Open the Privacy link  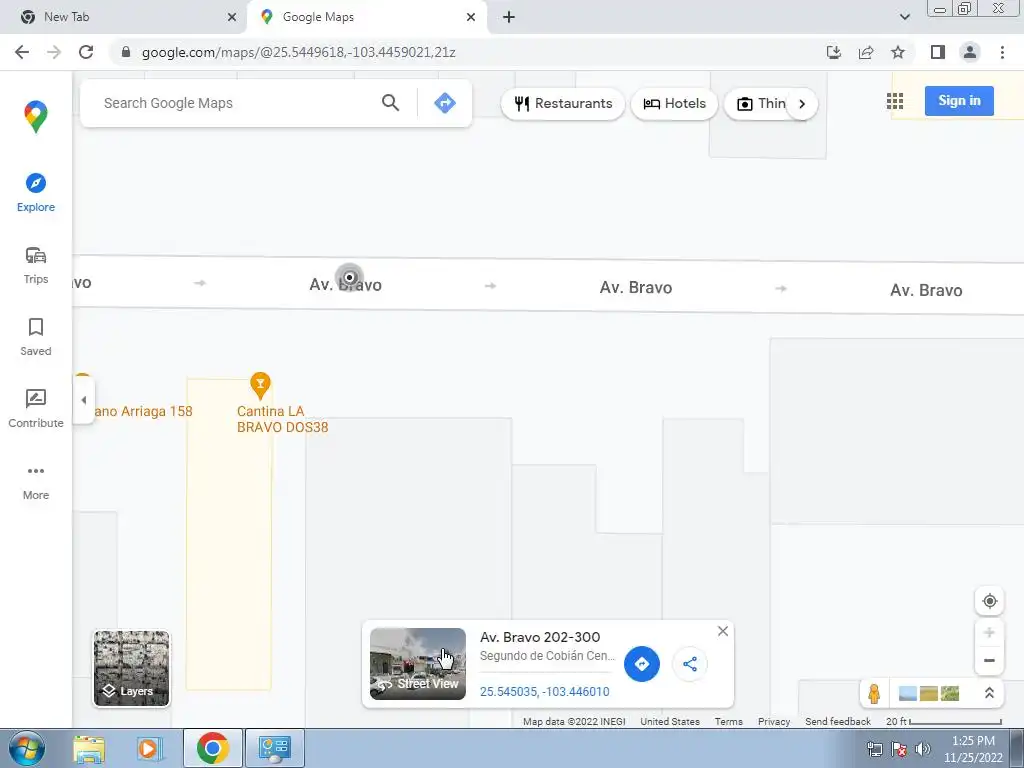[774, 722]
